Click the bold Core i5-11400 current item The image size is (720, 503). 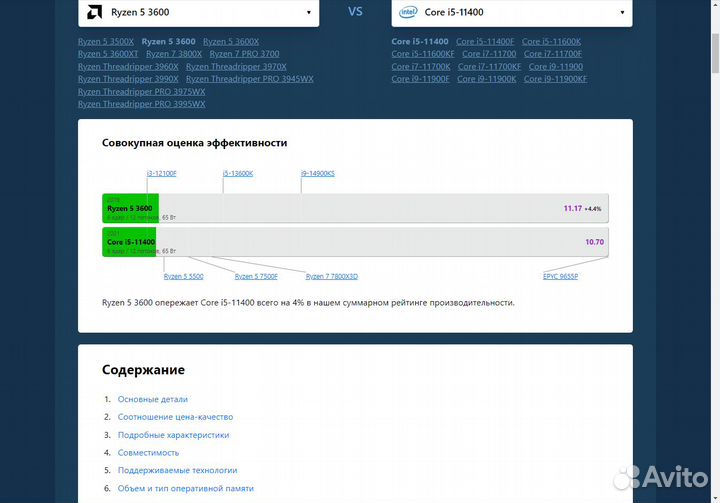pos(420,41)
